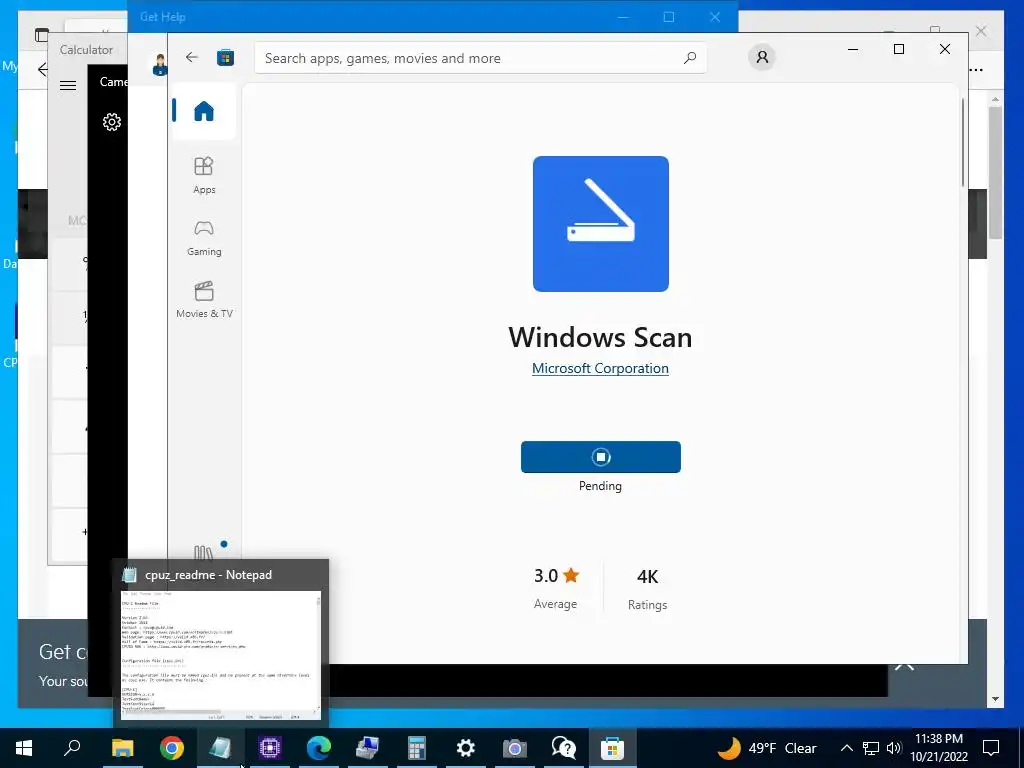Open the weather 49°F Clear widget
This screenshot has width=1024, height=768.
coord(767,748)
